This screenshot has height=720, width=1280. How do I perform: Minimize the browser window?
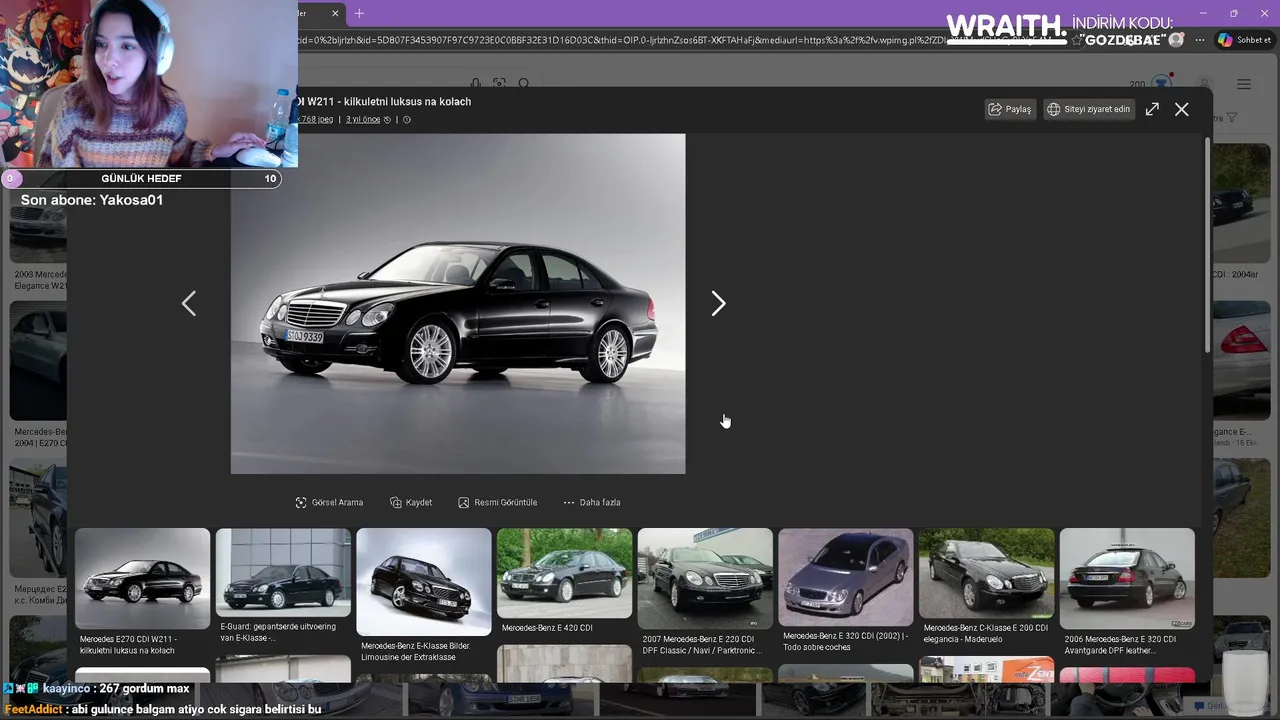[1203, 13]
